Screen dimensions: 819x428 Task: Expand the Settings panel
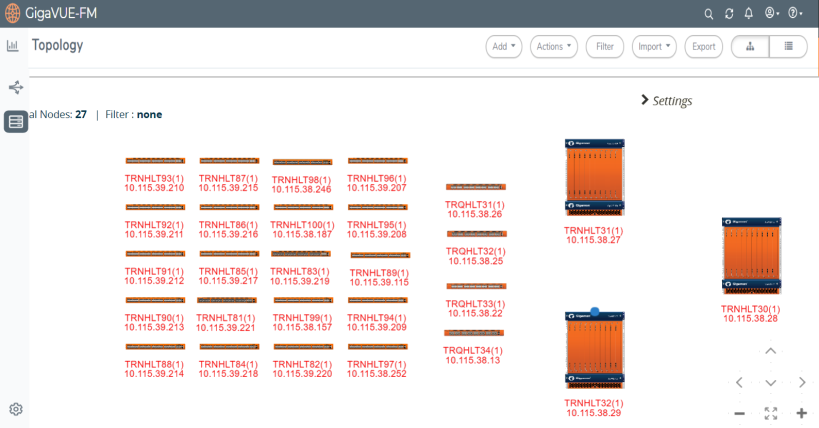pyautogui.click(x=666, y=101)
